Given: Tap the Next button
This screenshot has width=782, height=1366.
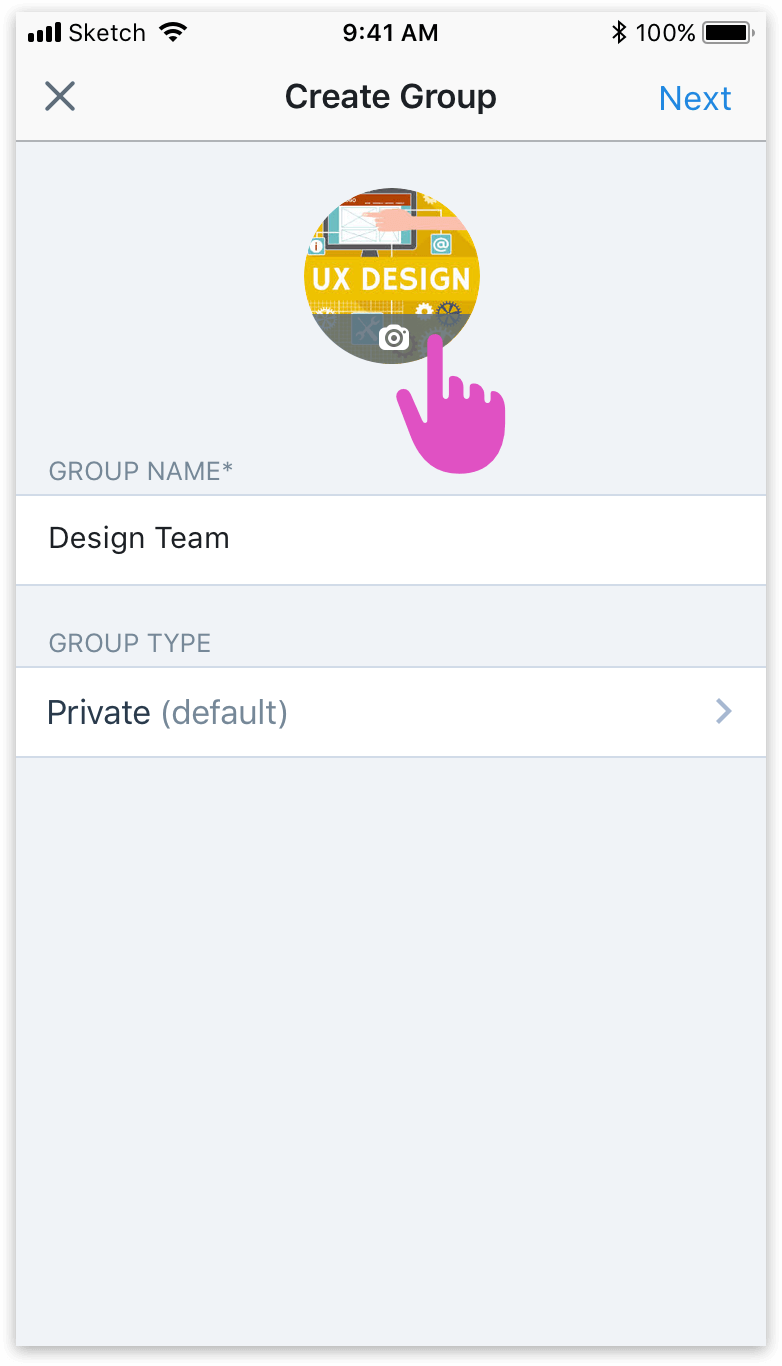Looking at the screenshot, I should coord(695,98).
